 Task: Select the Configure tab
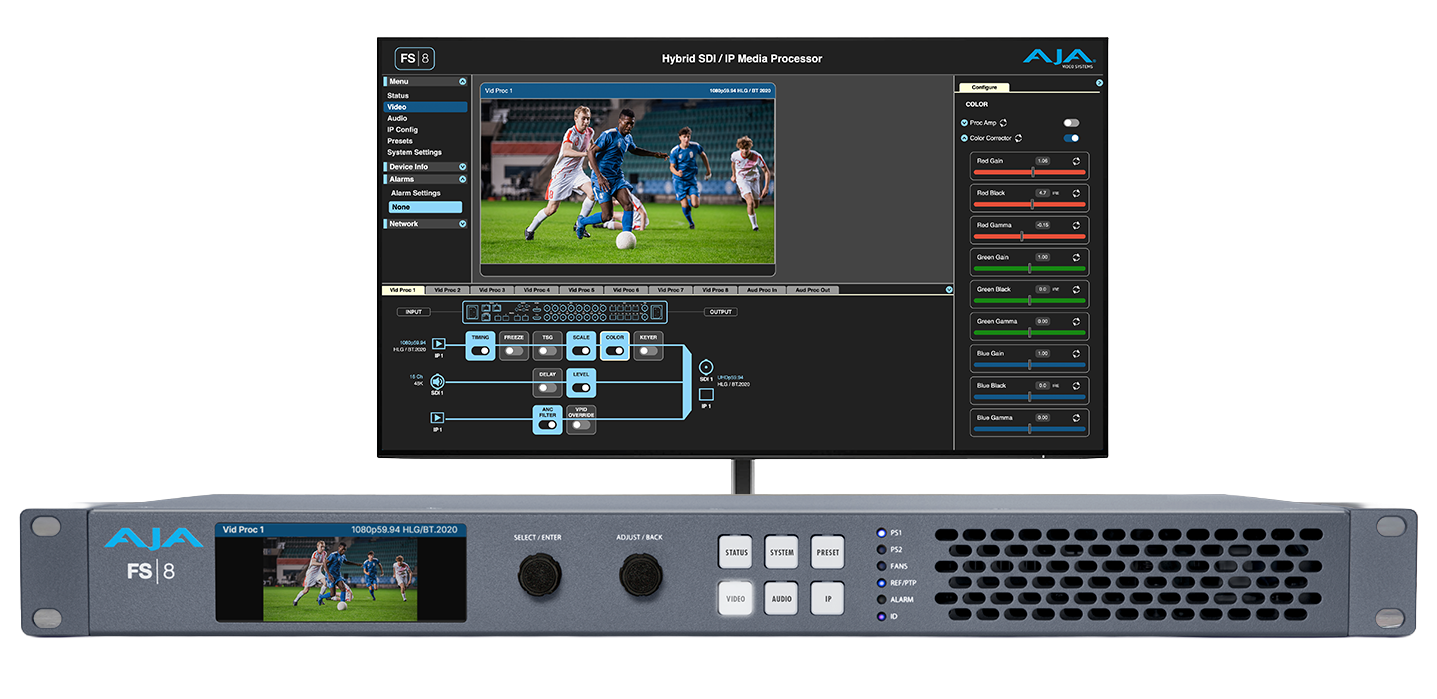click(984, 87)
